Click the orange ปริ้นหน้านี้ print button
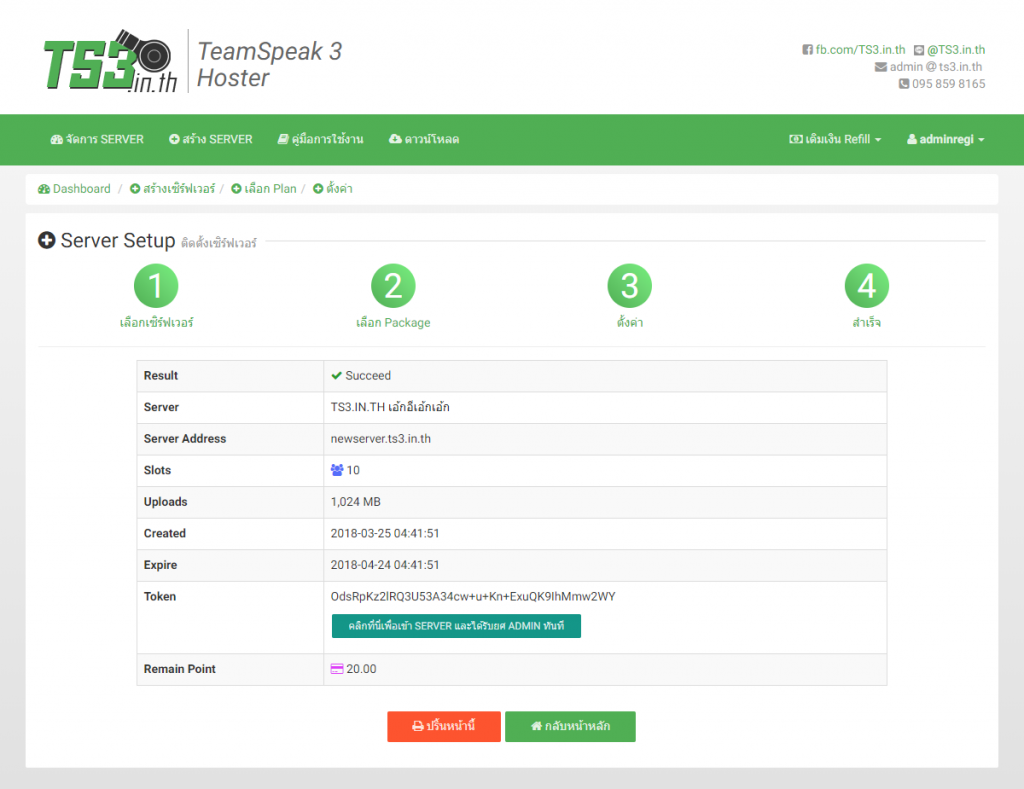Screen dimensions: 1024x789 (x=443, y=727)
